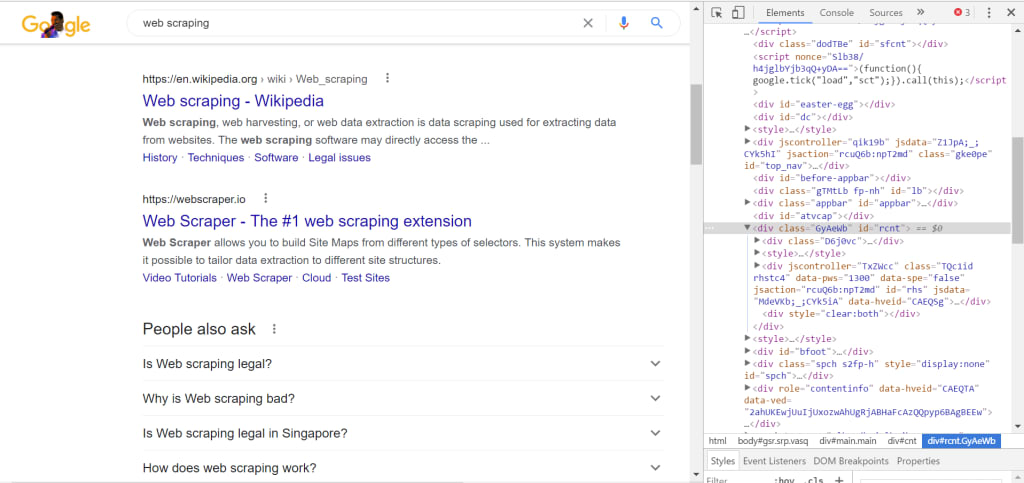Toggle :hov element state panel

click(785, 480)
